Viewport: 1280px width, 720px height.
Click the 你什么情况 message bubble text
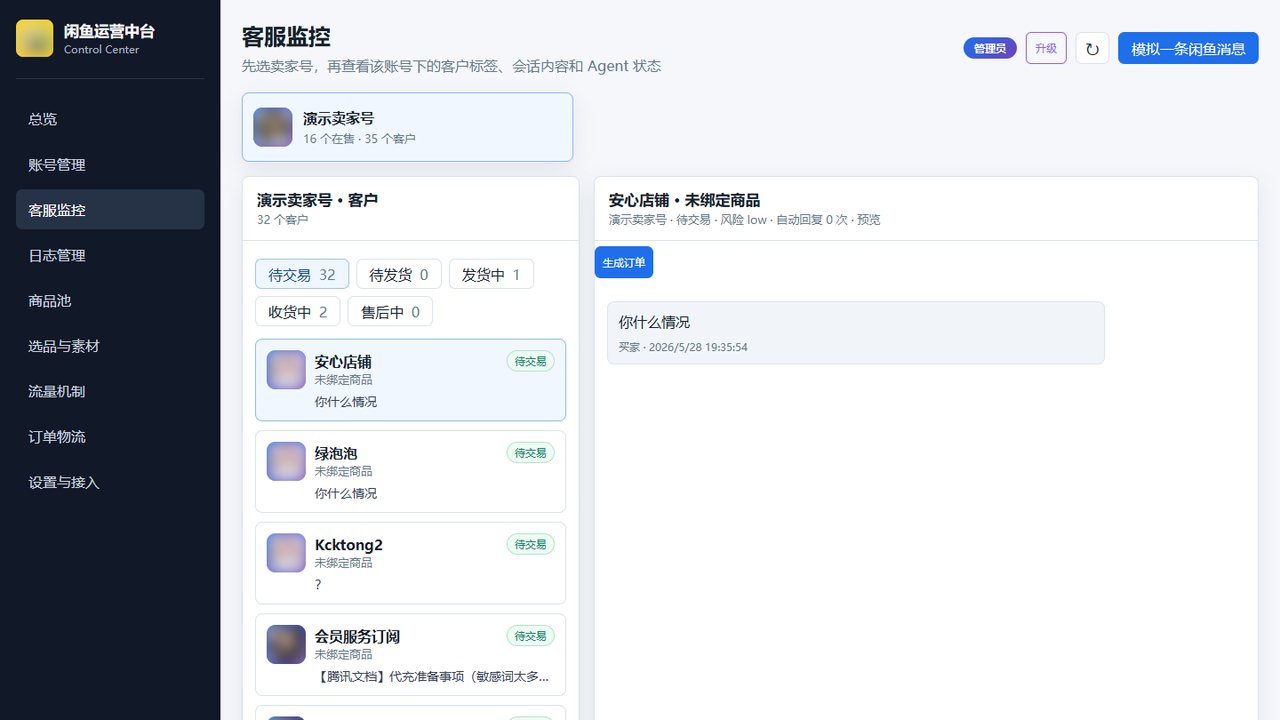(654, 322)
